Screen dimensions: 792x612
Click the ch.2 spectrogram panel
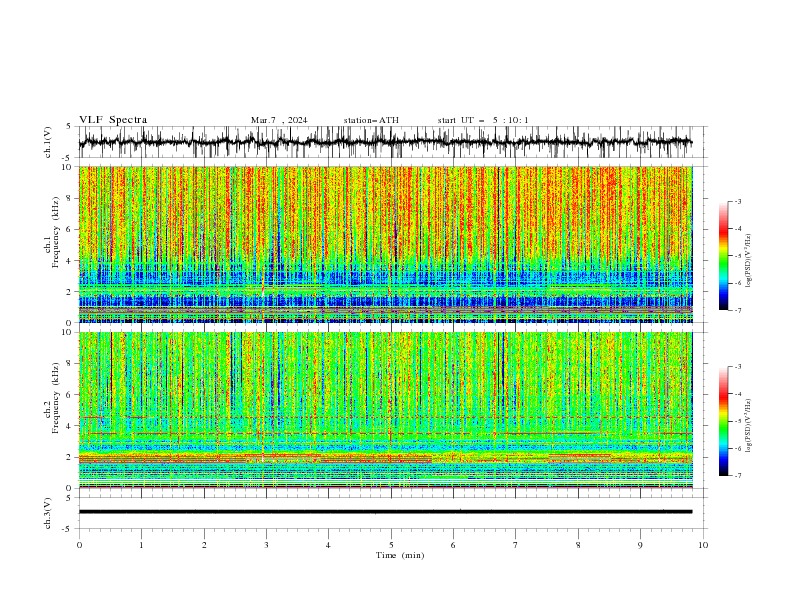click(385, 410)
